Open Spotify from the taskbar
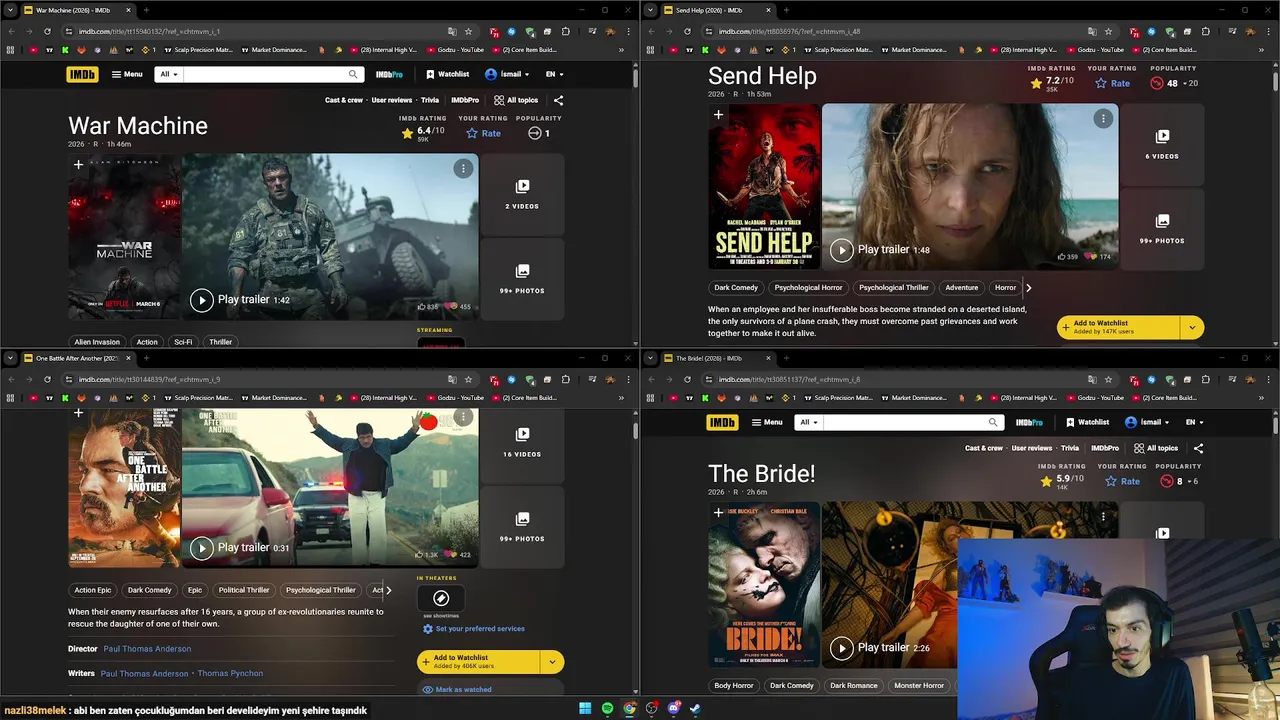Image resolution: width=1280 pixels, height=720 pixels. click(x=607, y=709)
